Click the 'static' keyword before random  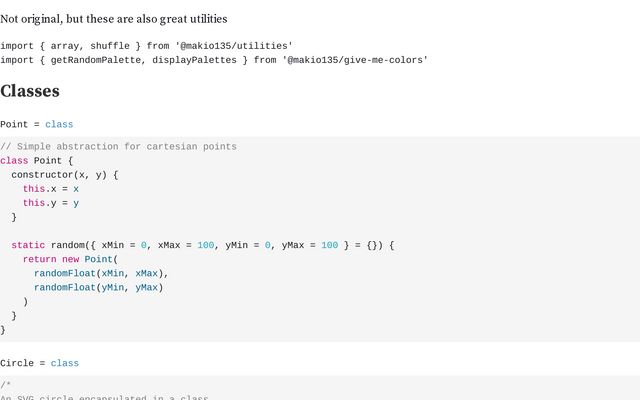pos(28,245)
